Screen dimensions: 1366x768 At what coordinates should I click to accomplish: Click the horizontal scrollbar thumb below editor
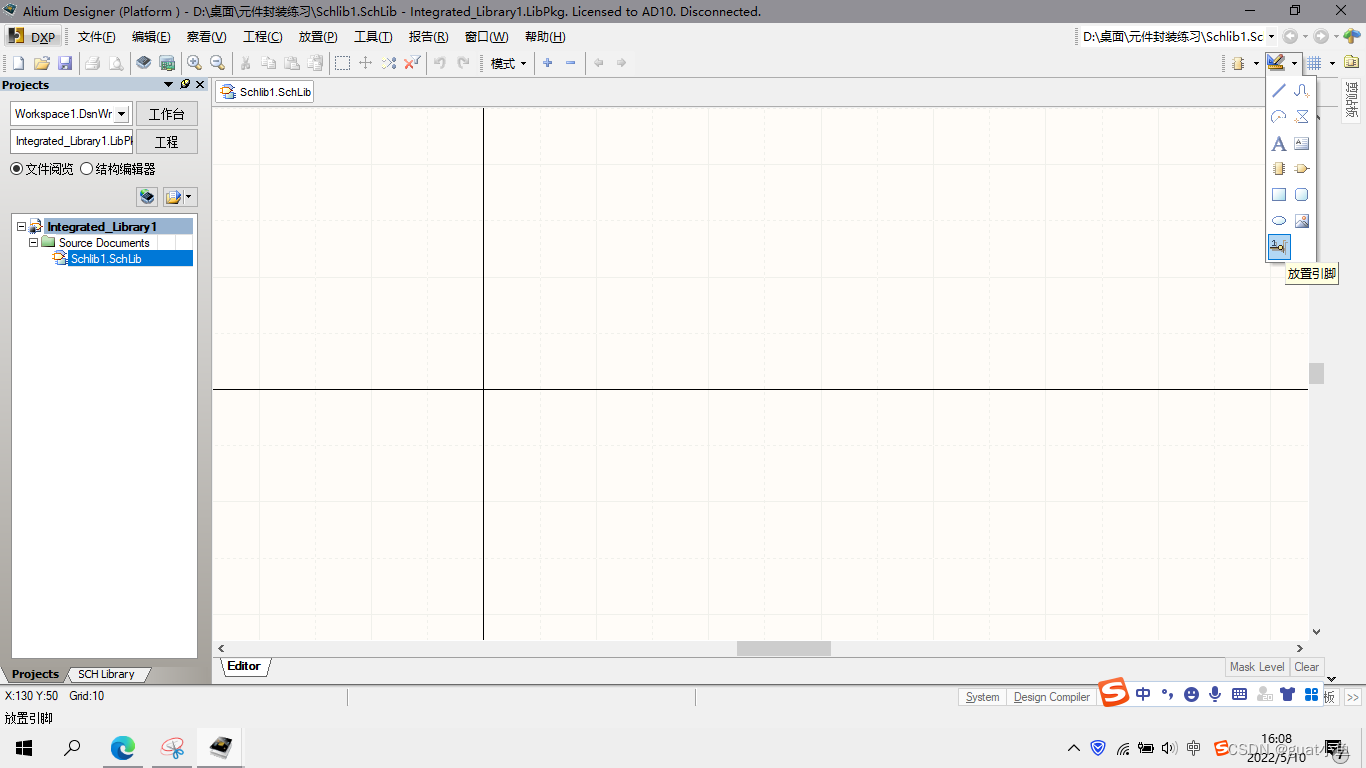[x=784, y=648]
